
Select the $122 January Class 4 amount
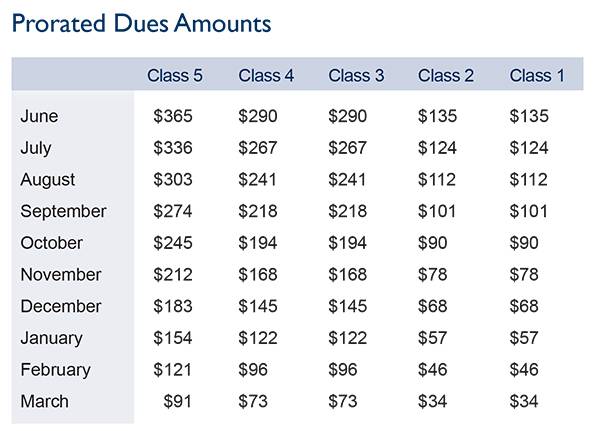[x=258, y=338]
